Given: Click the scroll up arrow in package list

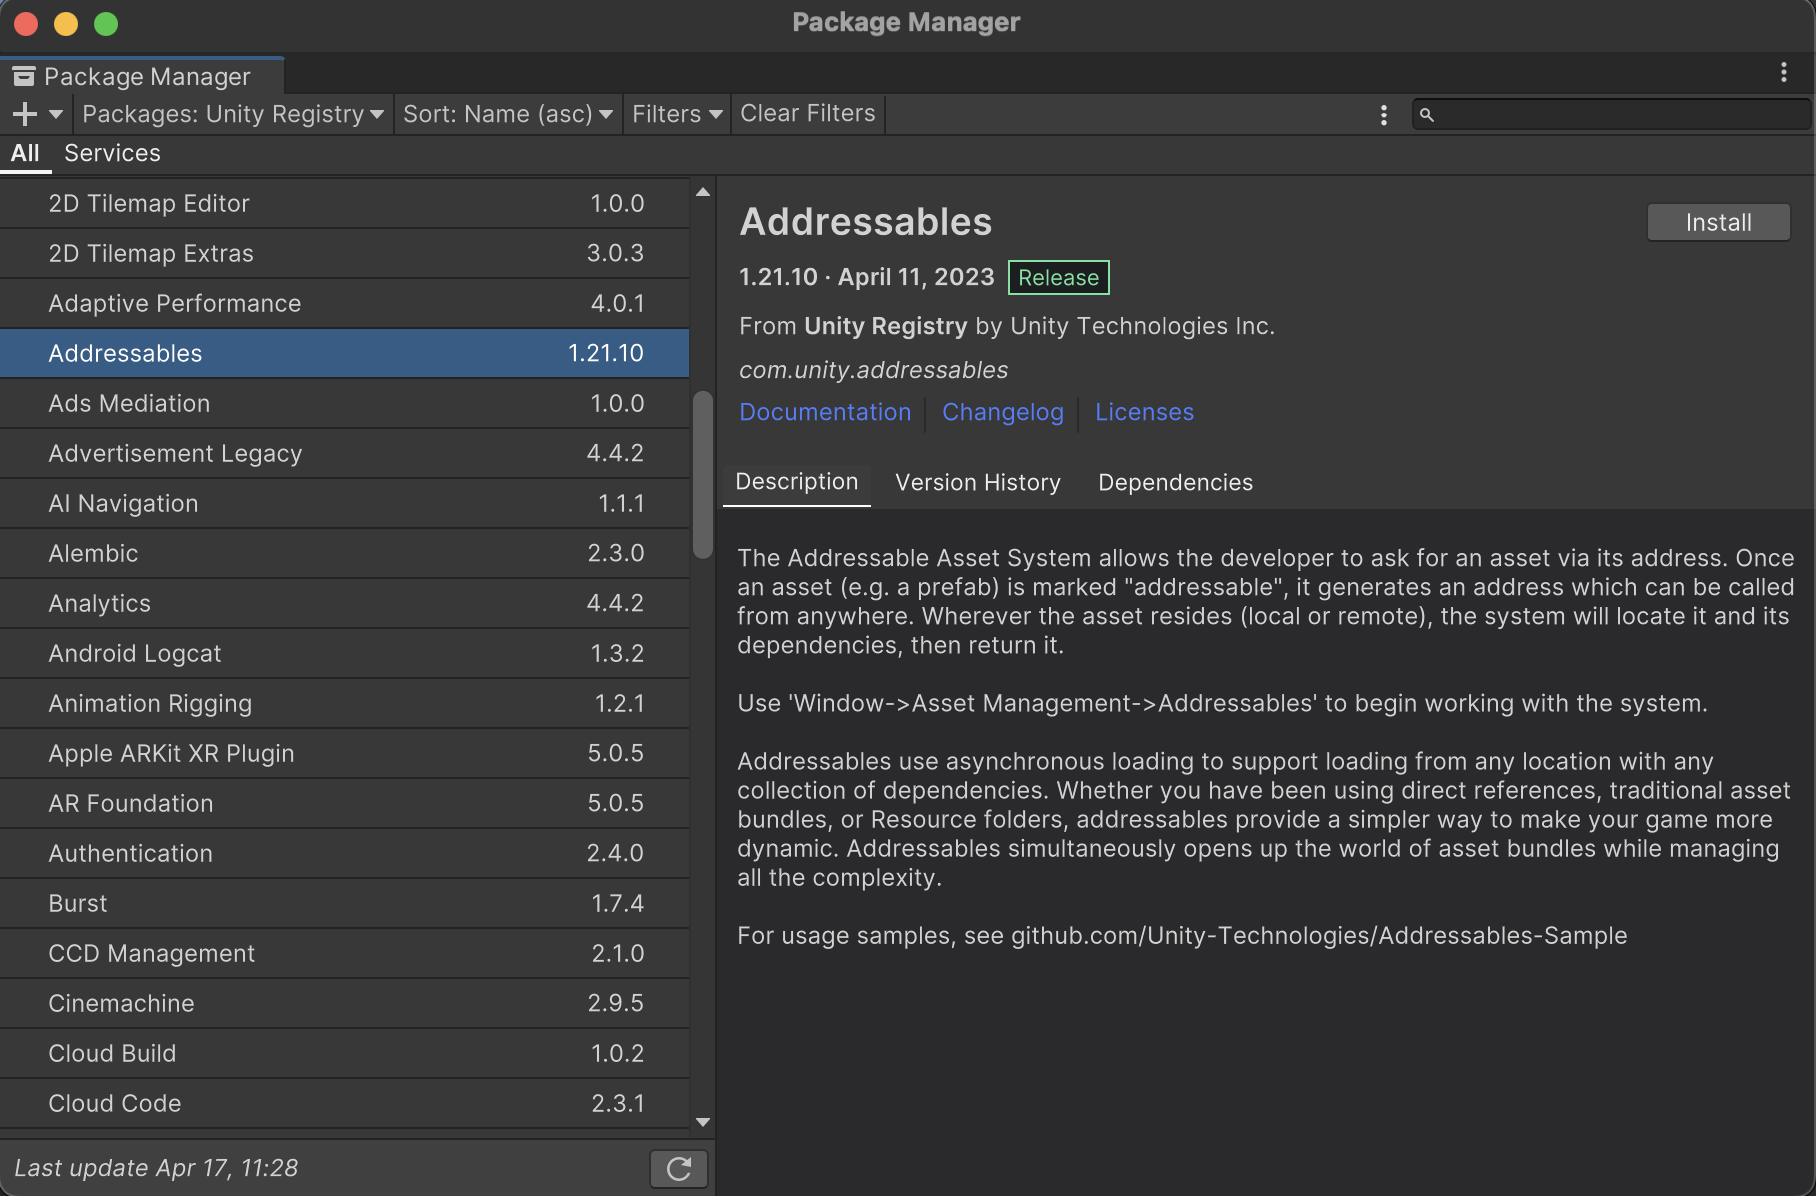Looking at the screenshot, I should [703, 192].
